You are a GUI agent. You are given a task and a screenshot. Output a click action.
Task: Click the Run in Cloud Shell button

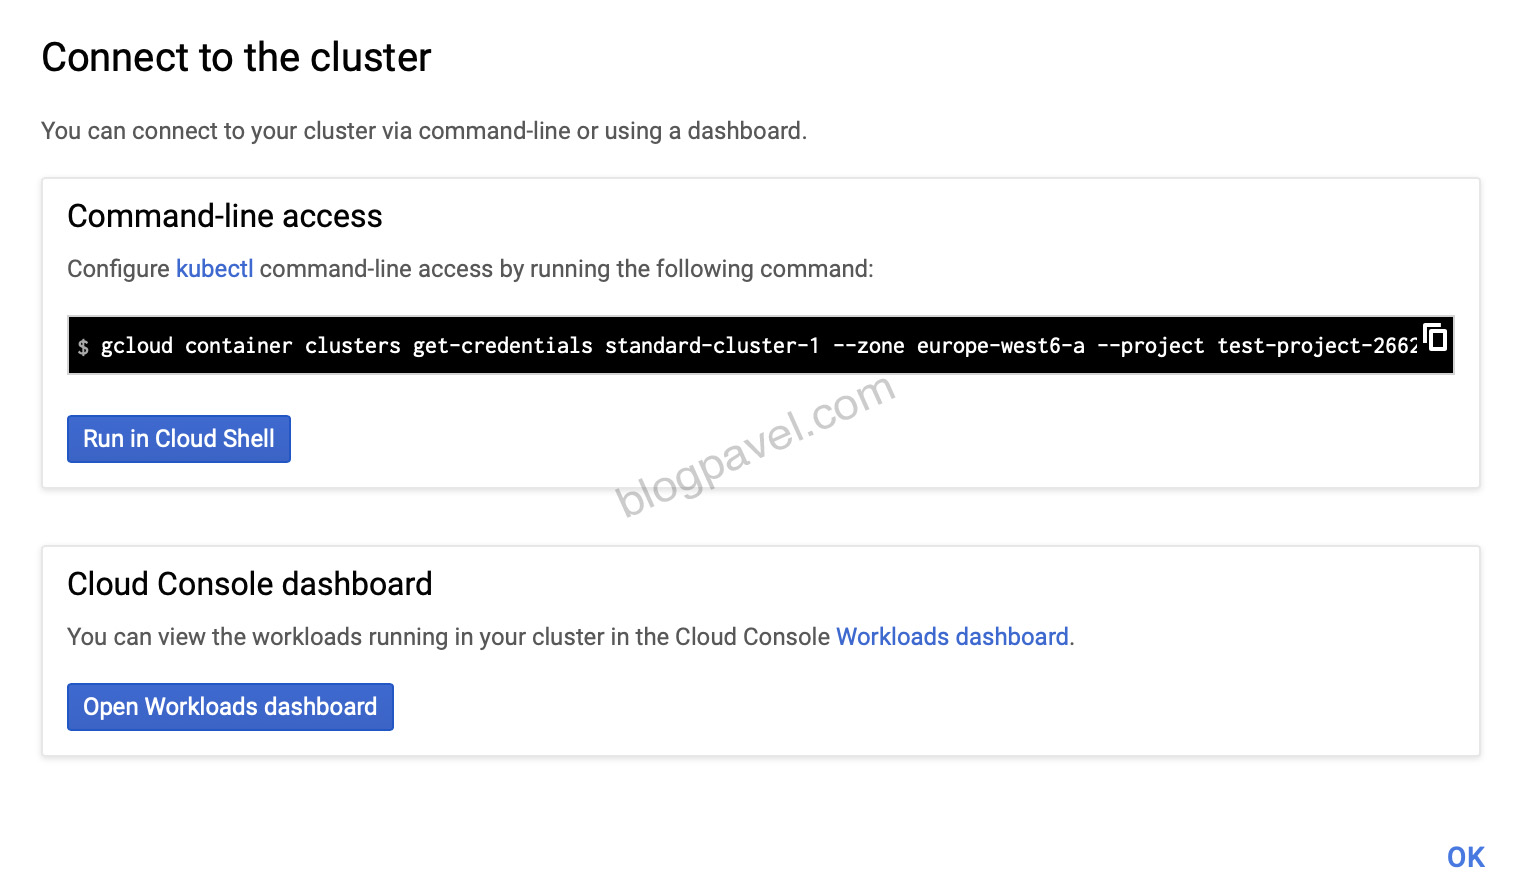pyautogui.click(x=179, y=439)
